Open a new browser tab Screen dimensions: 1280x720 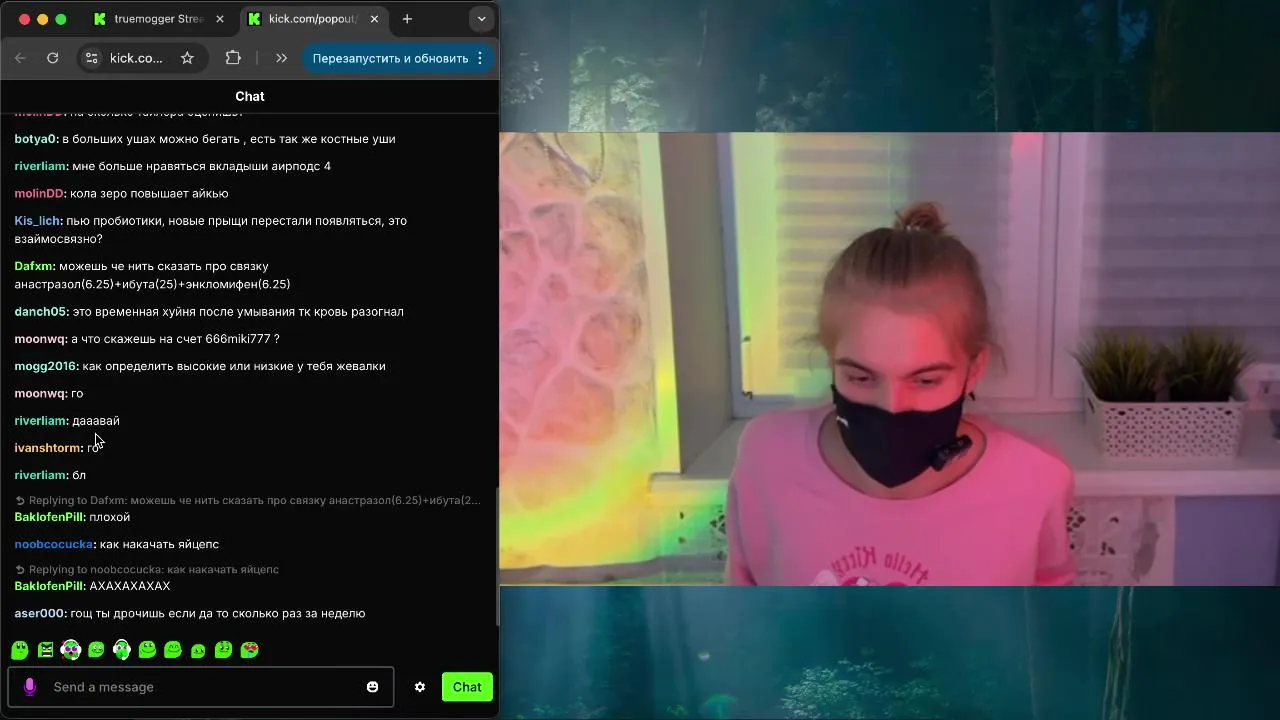coord(407,19)
